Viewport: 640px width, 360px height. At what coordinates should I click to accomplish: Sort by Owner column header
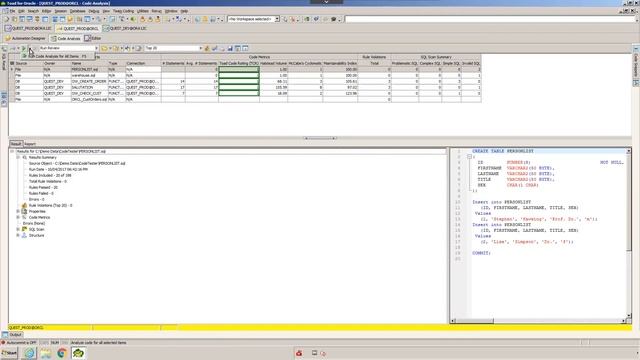(57, 63)
